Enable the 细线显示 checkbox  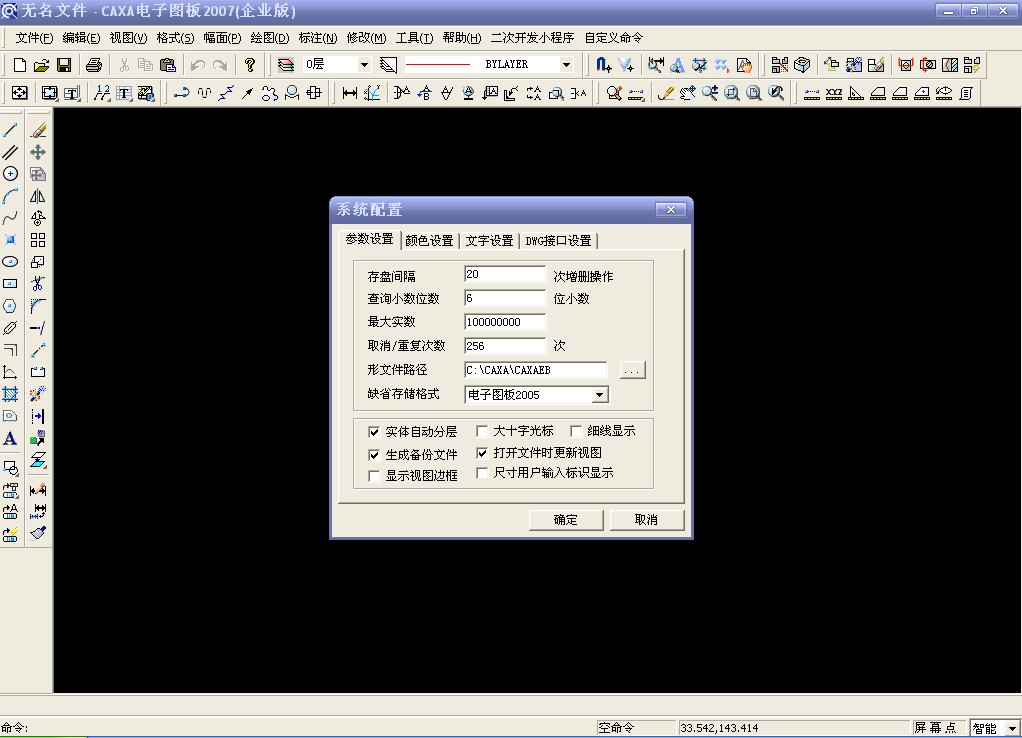[576, 431]
